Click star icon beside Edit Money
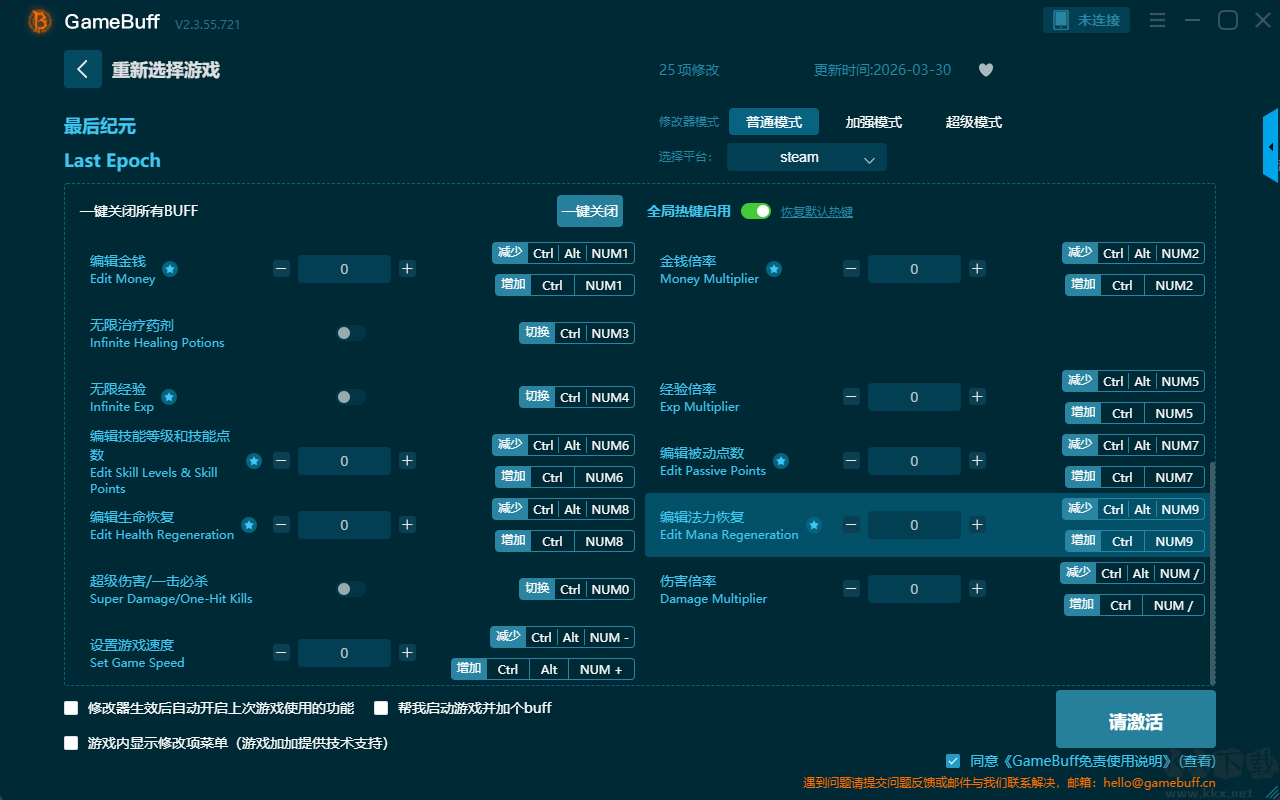Image resolution: width=1280 pixels, height=800 pixels. (170, 269)
